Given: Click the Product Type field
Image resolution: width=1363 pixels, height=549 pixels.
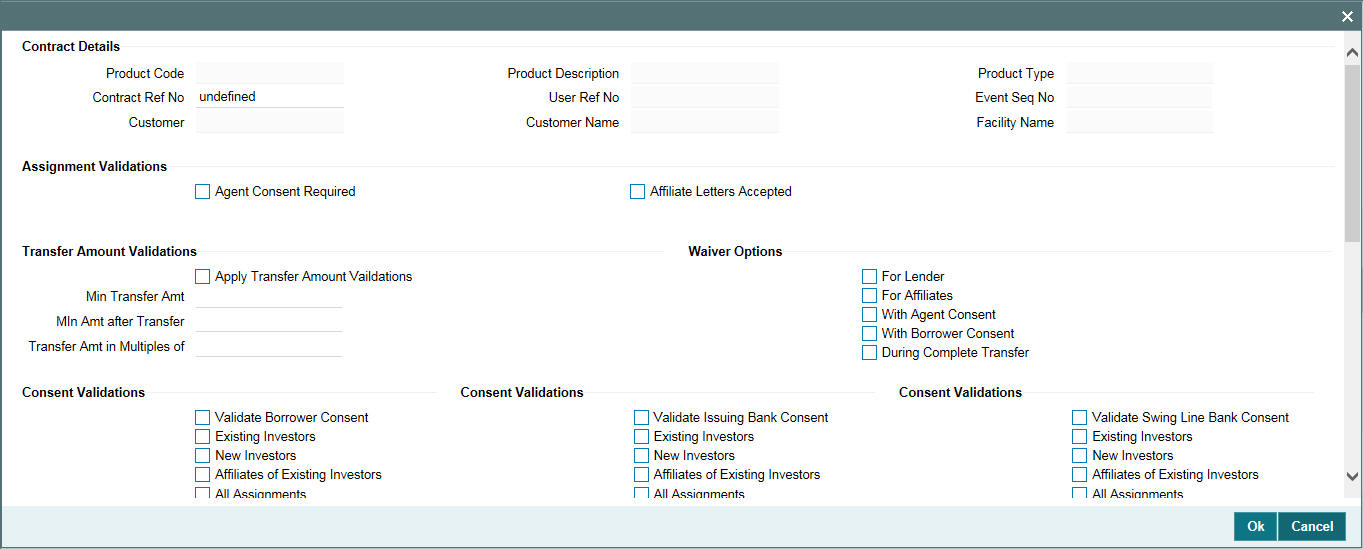Looking at the screenshot, I should 1140,73.
